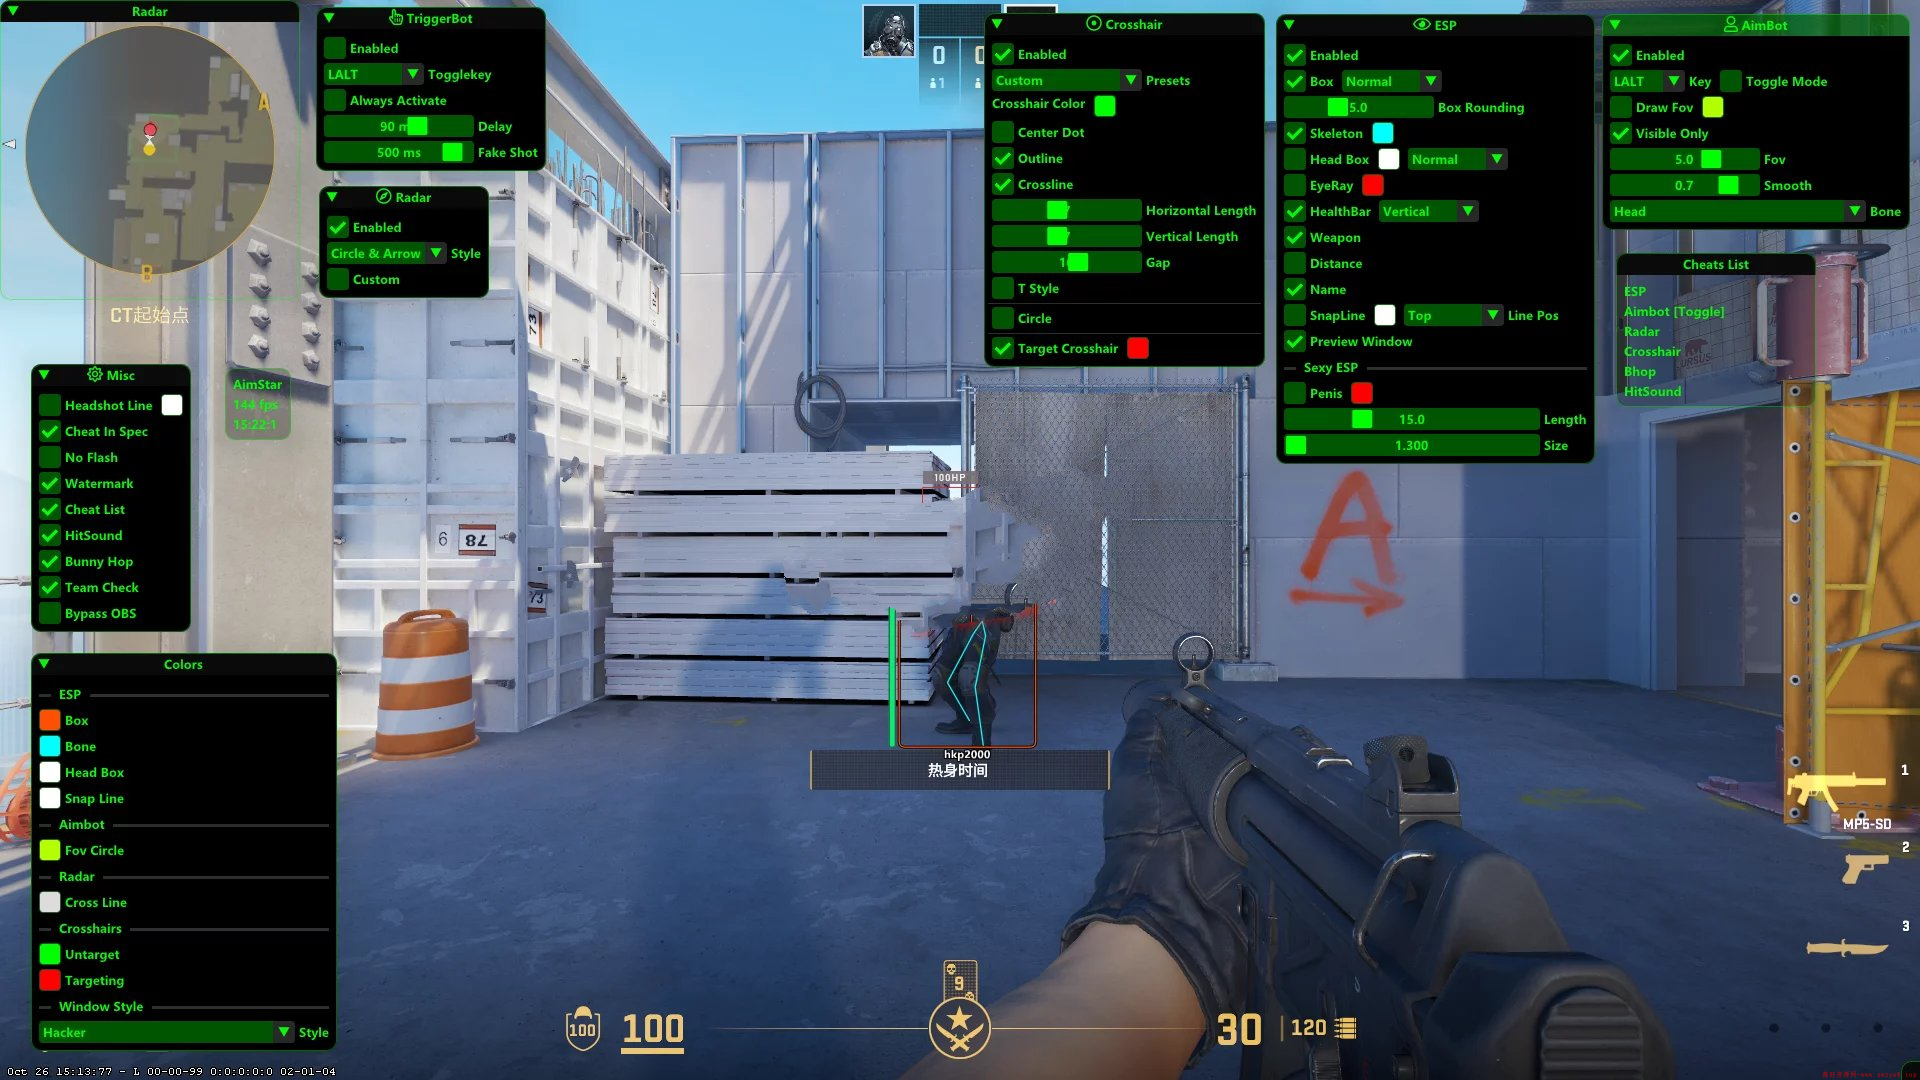Click the Target Crosshair color swatch
Viewport: 1920px width, 1080px height.
tap(1137, 348)
